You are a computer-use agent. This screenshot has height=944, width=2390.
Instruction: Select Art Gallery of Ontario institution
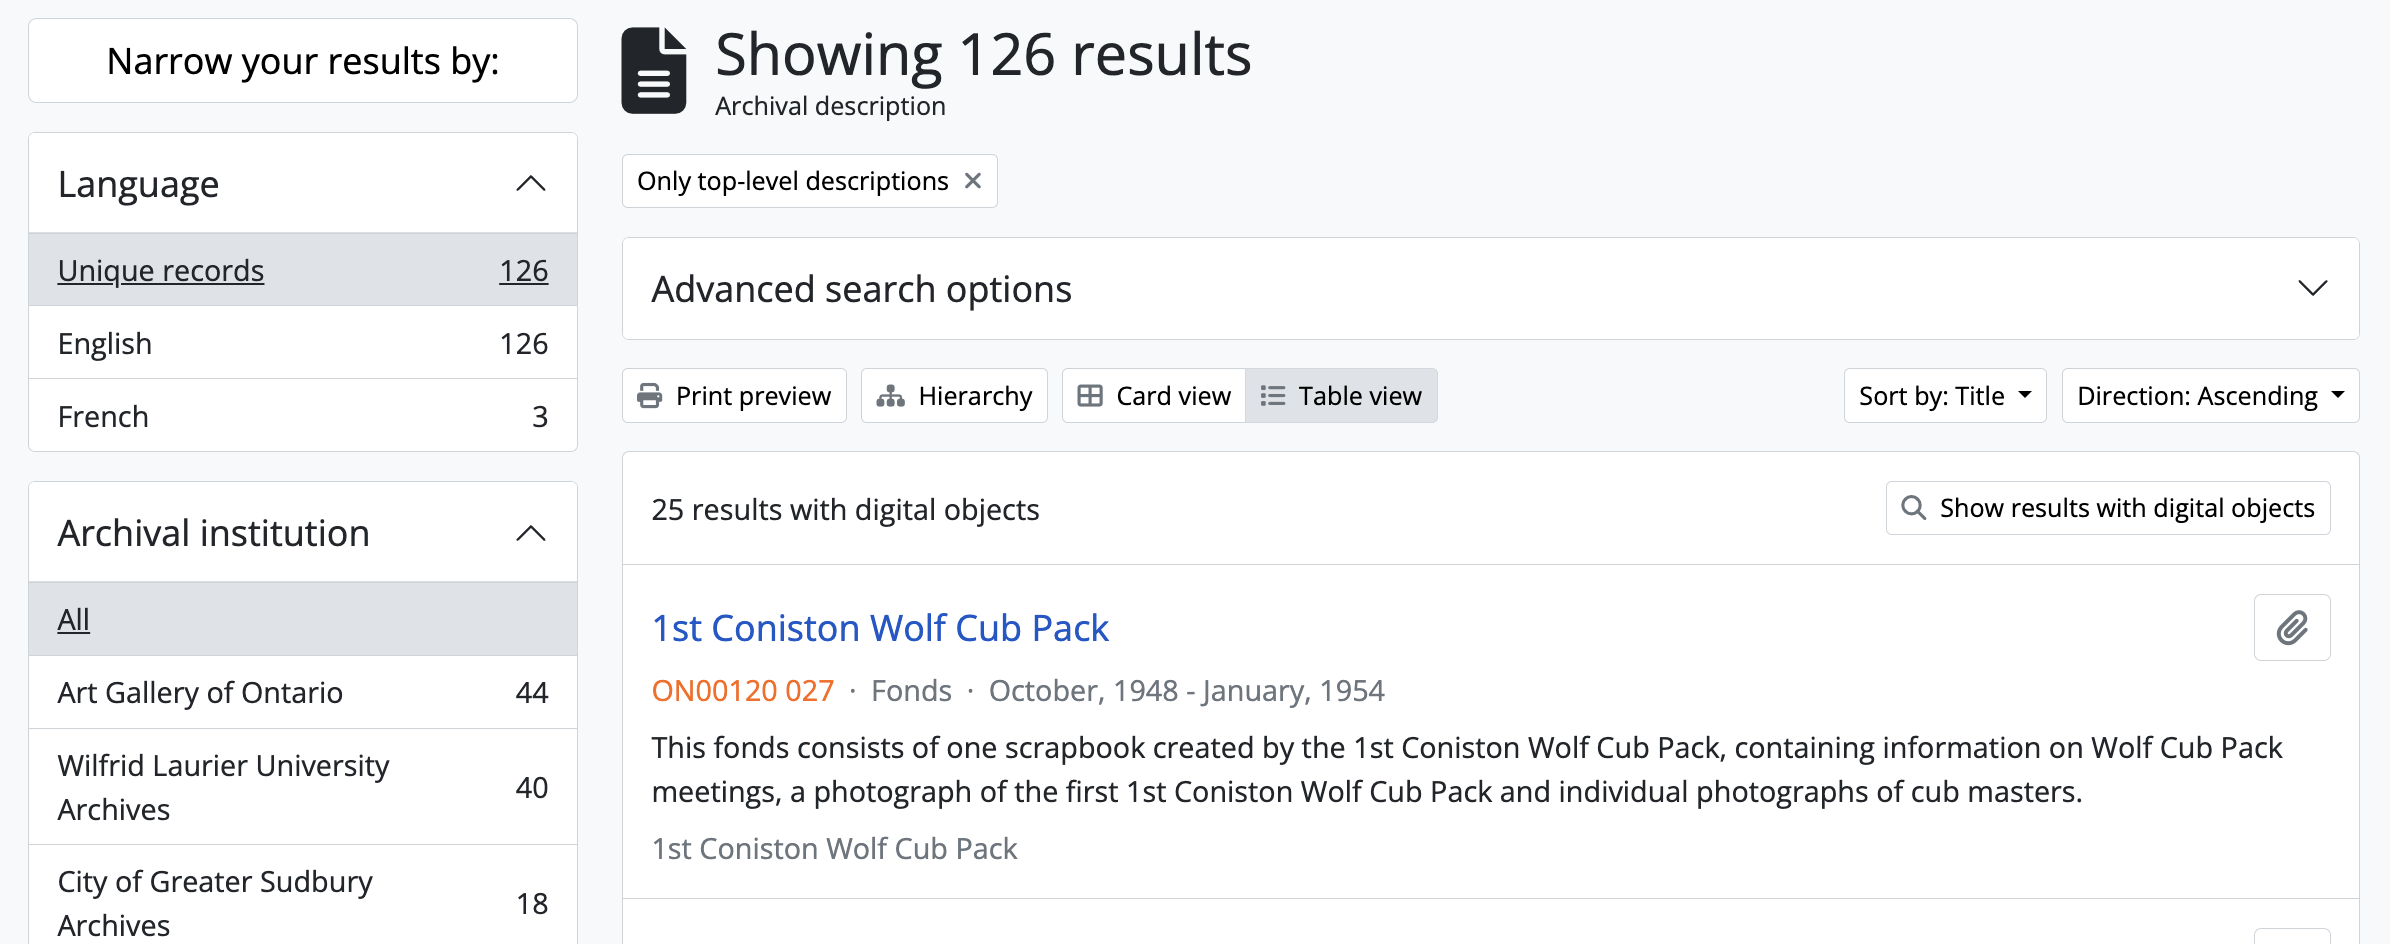200,692
